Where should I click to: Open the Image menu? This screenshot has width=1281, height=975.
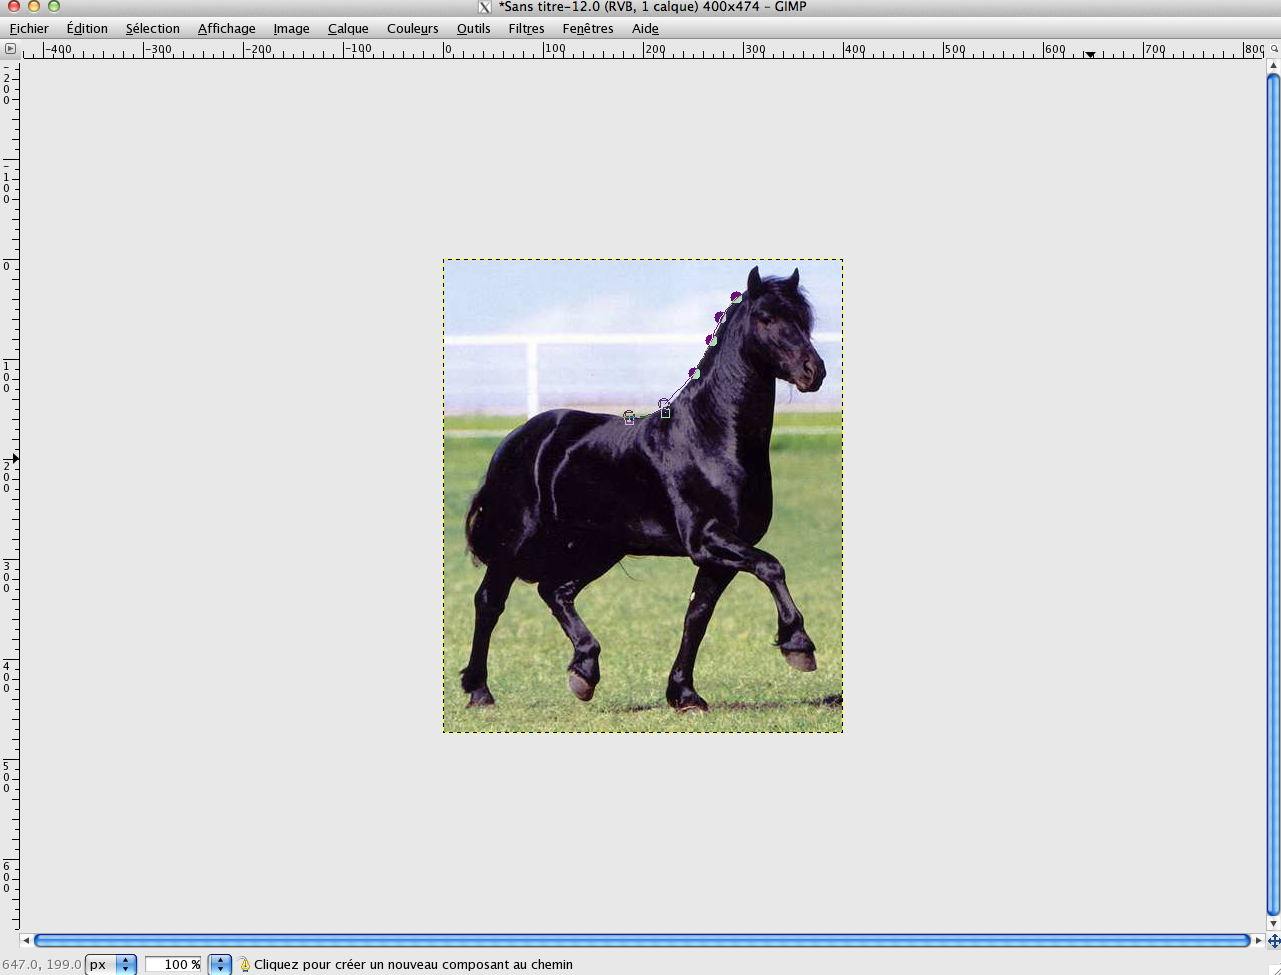(291, 28)
